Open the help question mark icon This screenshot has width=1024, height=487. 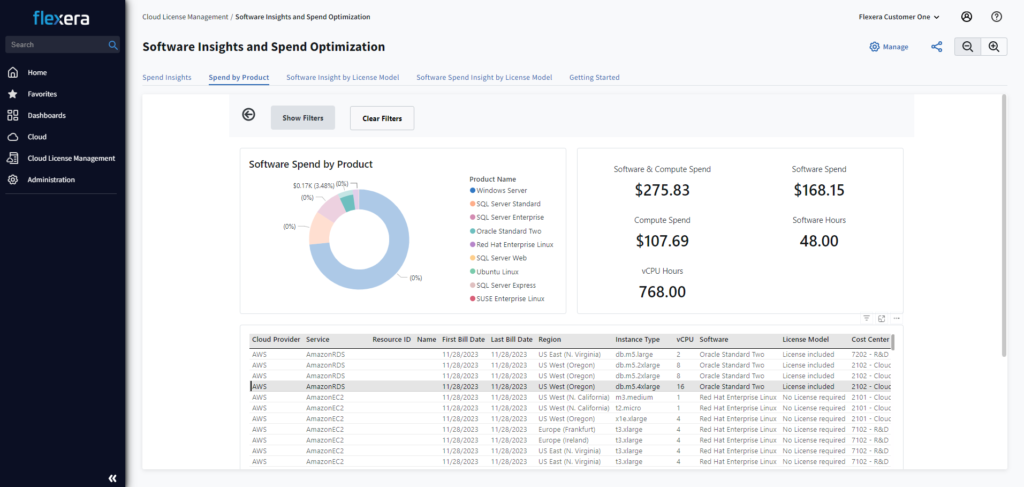click(996, 16)
